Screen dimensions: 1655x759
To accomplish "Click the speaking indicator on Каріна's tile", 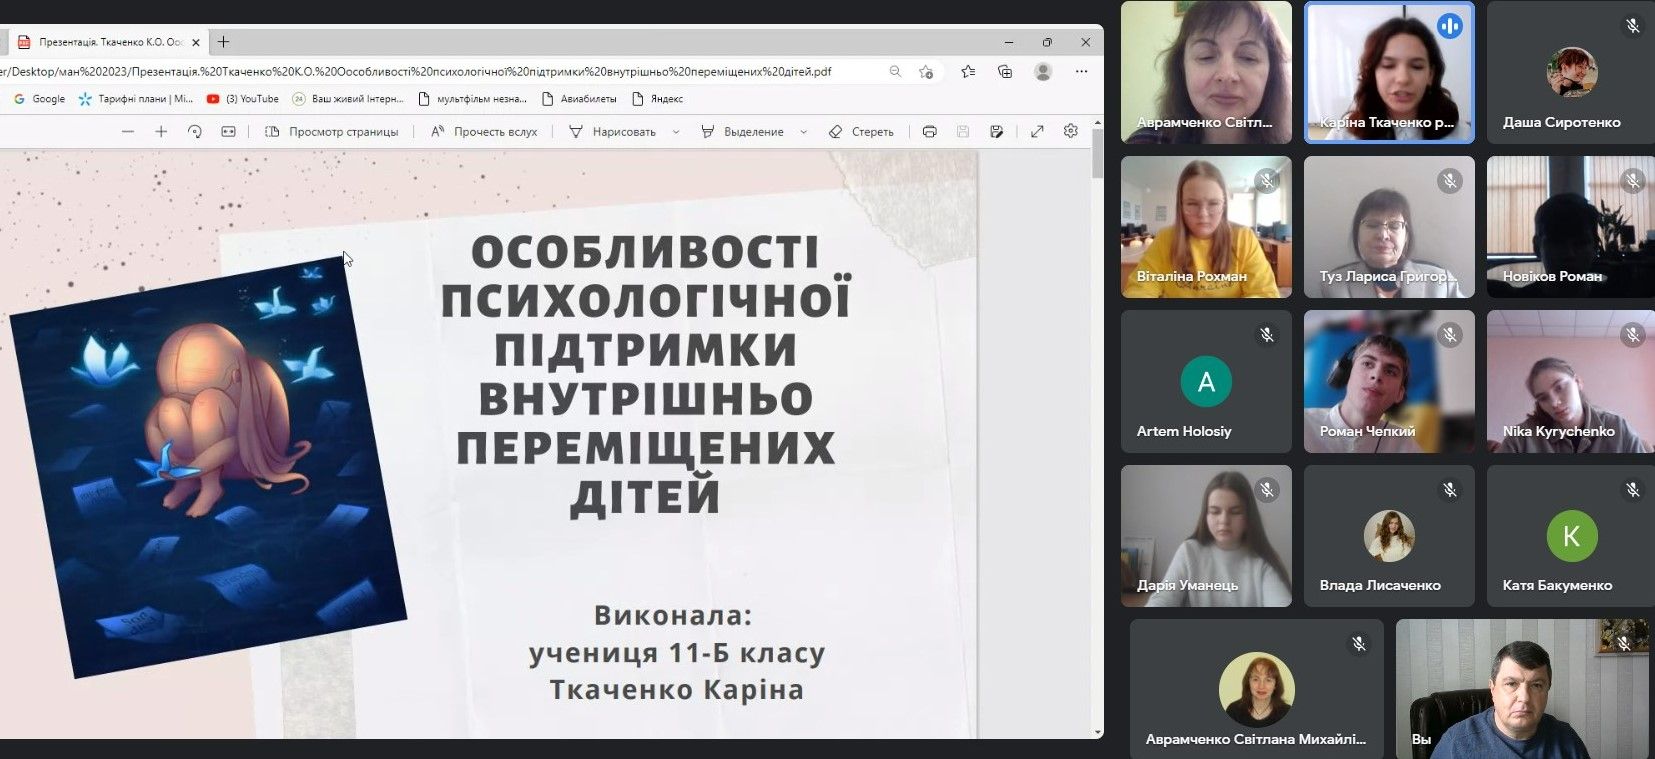I will [x=1449, y=26].
